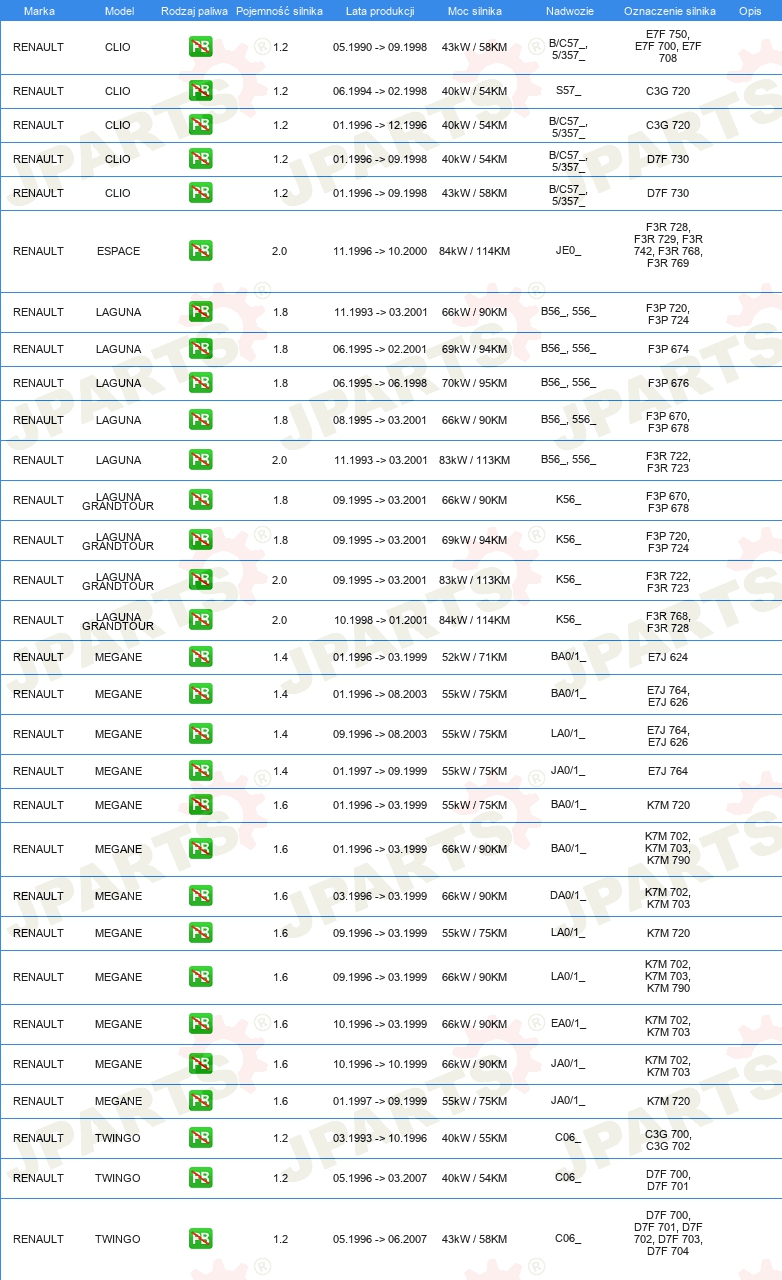The height and width of the screenshot is (1280, 782).
Task: Click fuel icon for Twingo 05.1996 -> 06.2007
Action: (x=200, y=1239)
